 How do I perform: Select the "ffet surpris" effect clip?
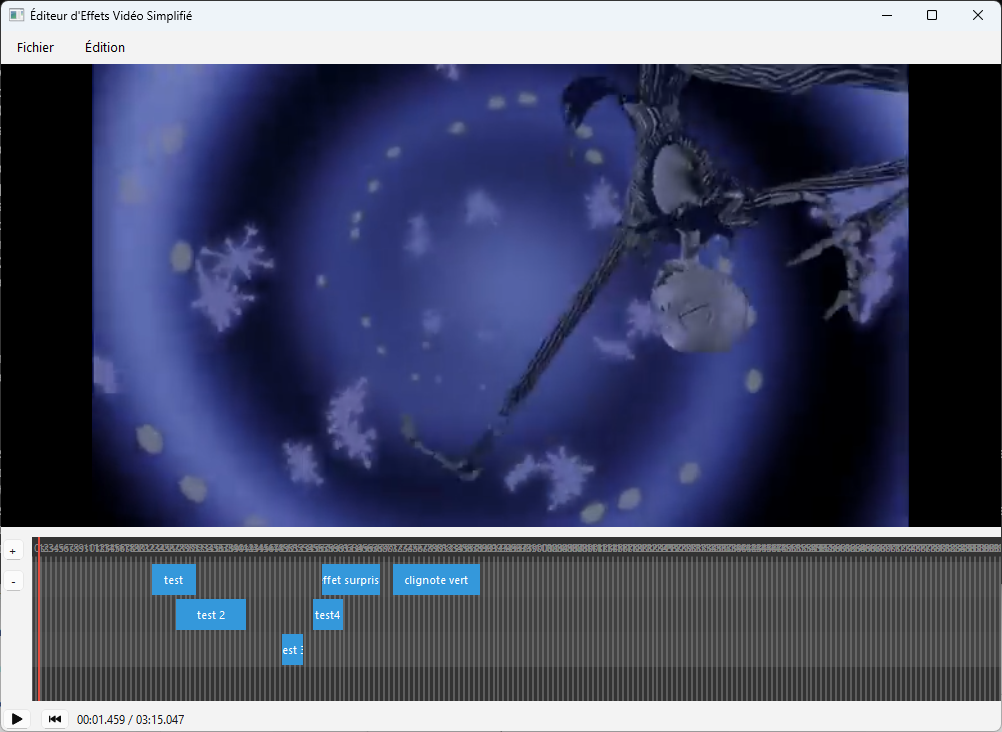(350, 580)
